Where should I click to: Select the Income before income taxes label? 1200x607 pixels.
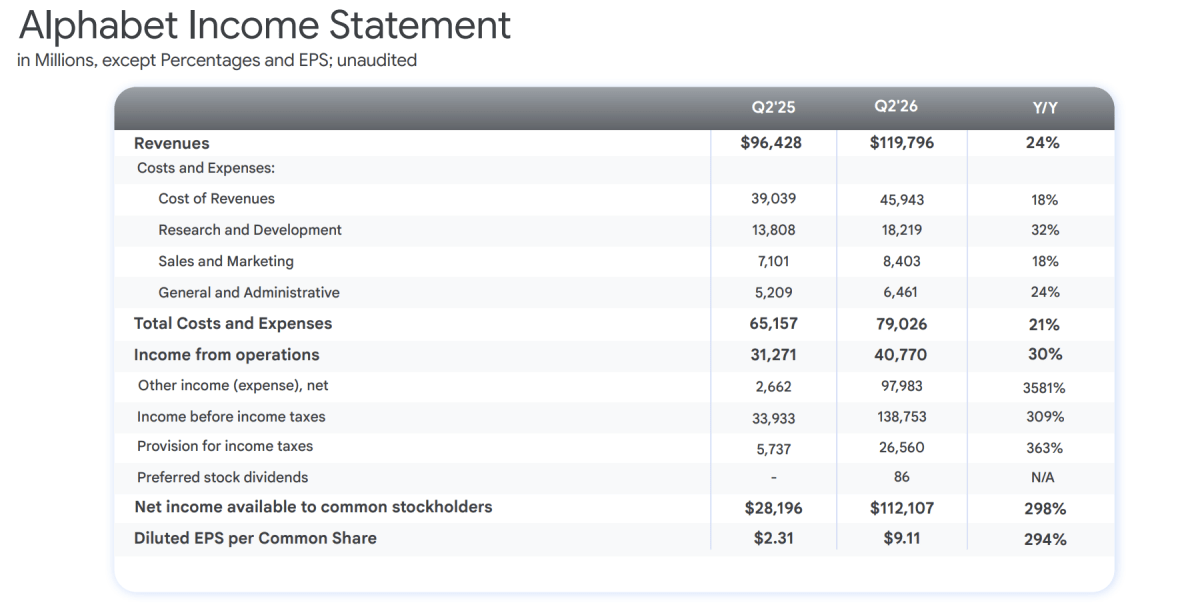(231, 416)
